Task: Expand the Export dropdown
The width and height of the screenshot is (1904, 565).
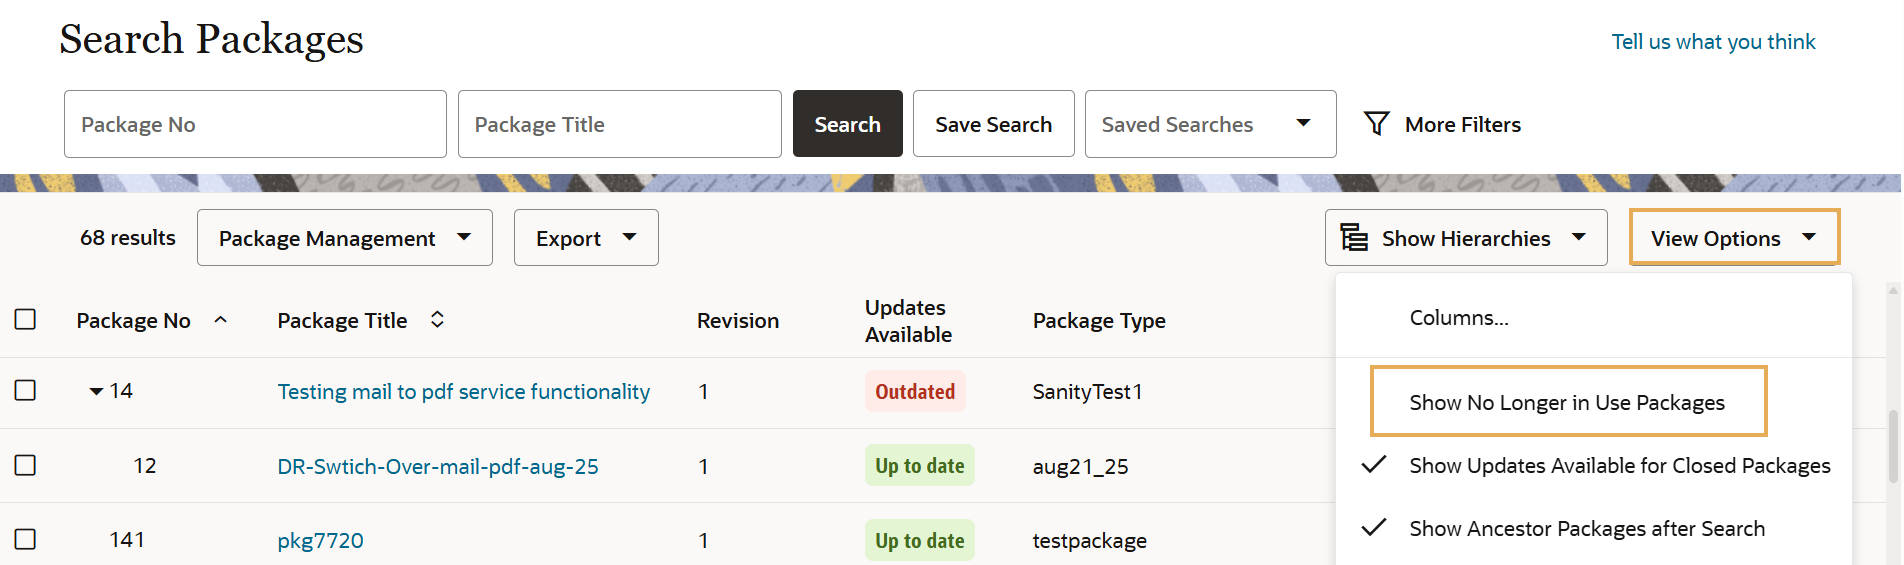Action: [x=586, y=238]
